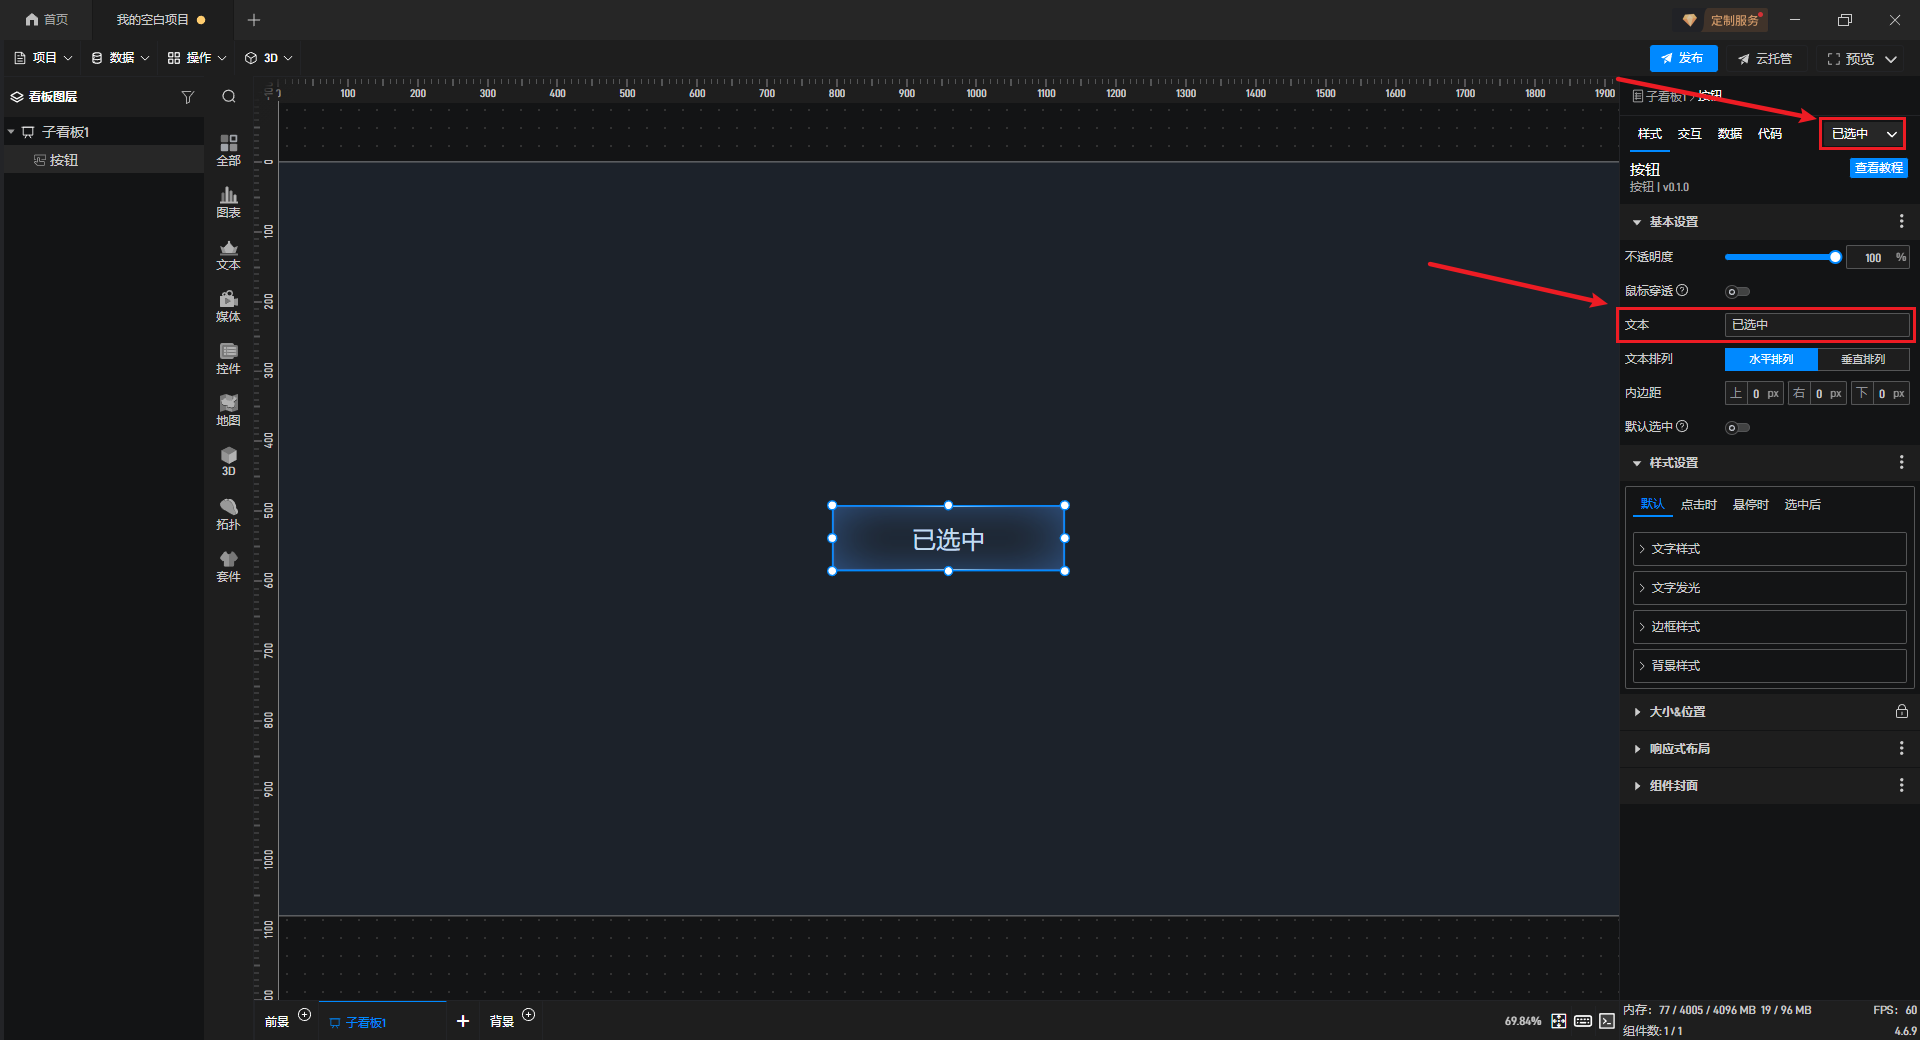Click the 拓扑 (topology) component icon
1920x1040 pixels.
(228, 514)
